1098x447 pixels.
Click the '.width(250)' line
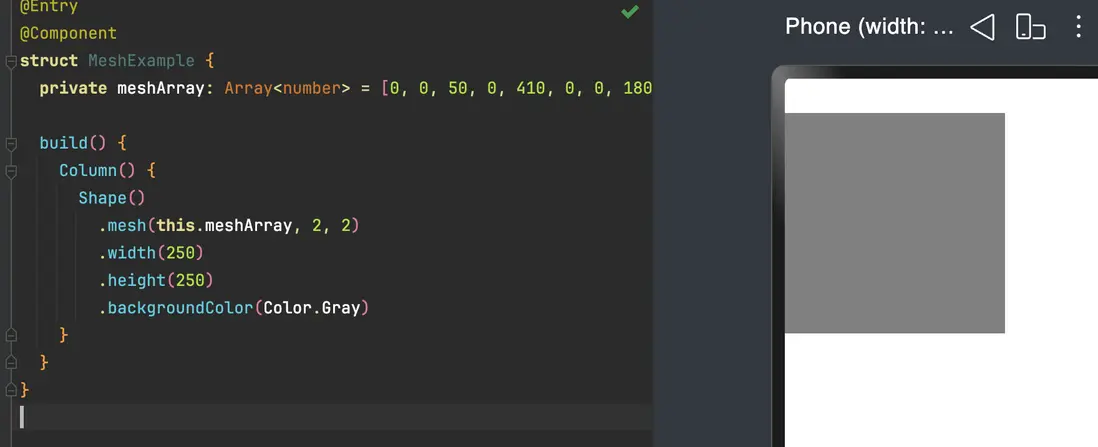pyautogui.click(x=151, y=252)
